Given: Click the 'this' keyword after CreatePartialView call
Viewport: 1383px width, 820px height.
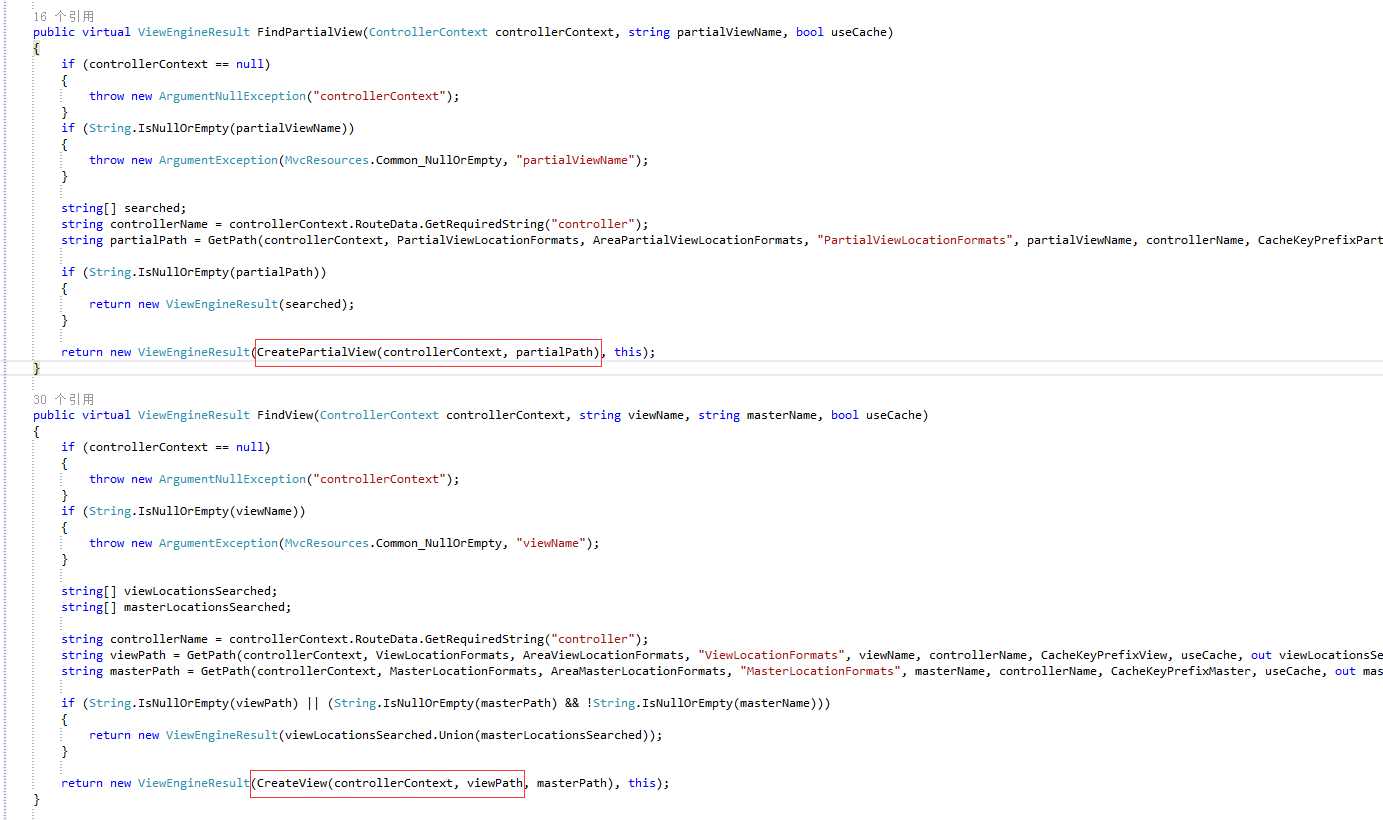Looking at the screenshot, I should (x=628, y=352).
